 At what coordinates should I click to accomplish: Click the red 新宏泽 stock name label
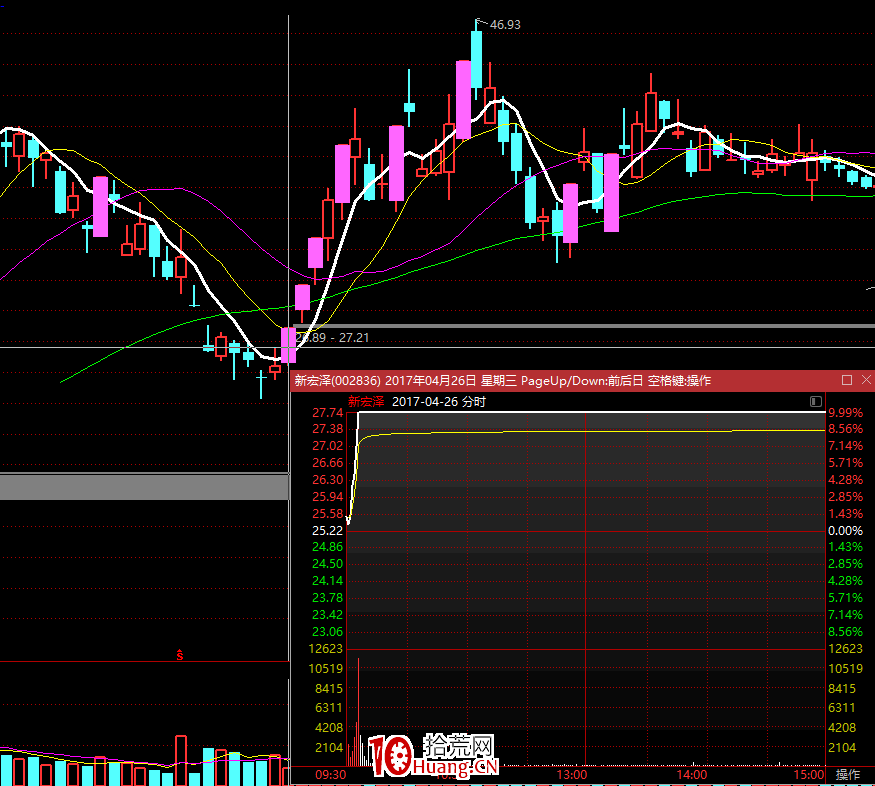tap(366, 402)
